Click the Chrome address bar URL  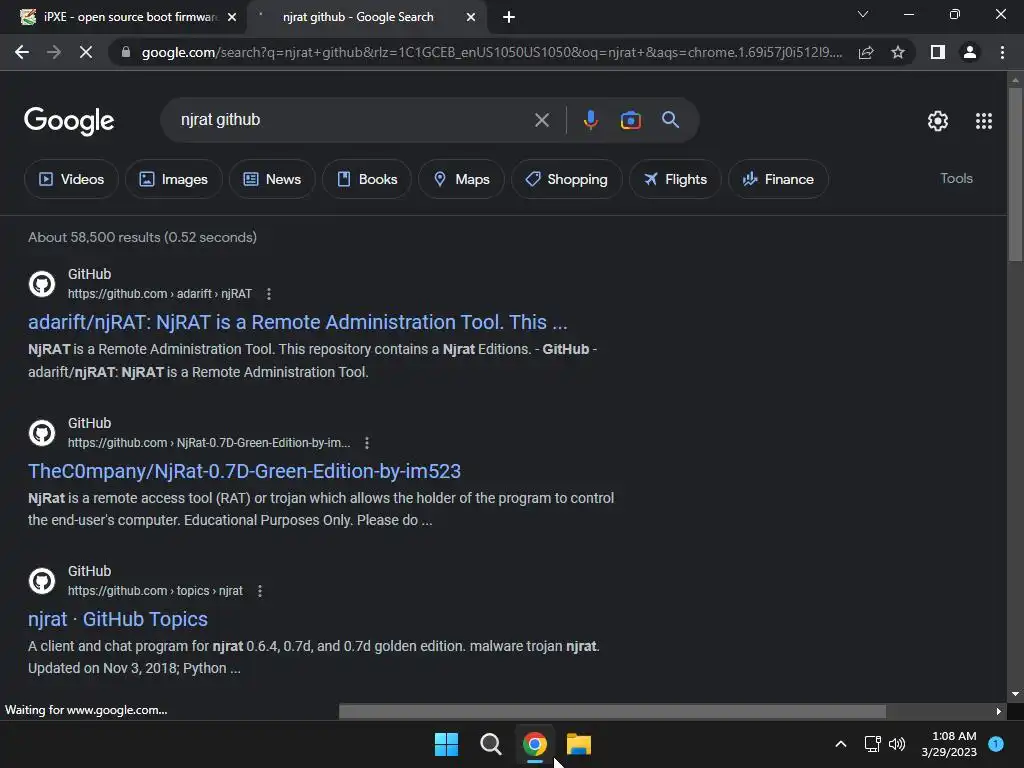point(491,52)
